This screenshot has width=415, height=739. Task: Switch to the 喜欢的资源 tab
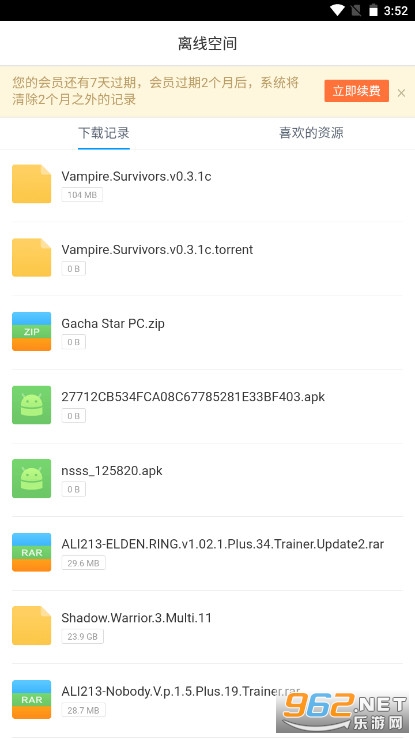[x=311, y=133]
